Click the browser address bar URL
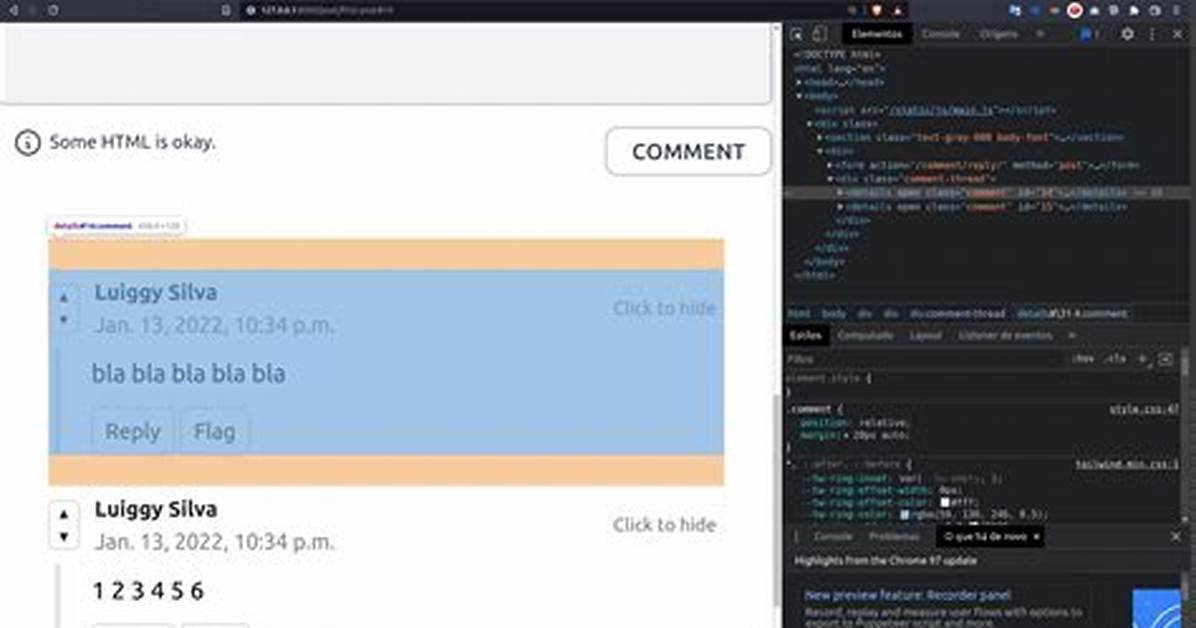This screenshot has width=1196, height=628. 327,11
